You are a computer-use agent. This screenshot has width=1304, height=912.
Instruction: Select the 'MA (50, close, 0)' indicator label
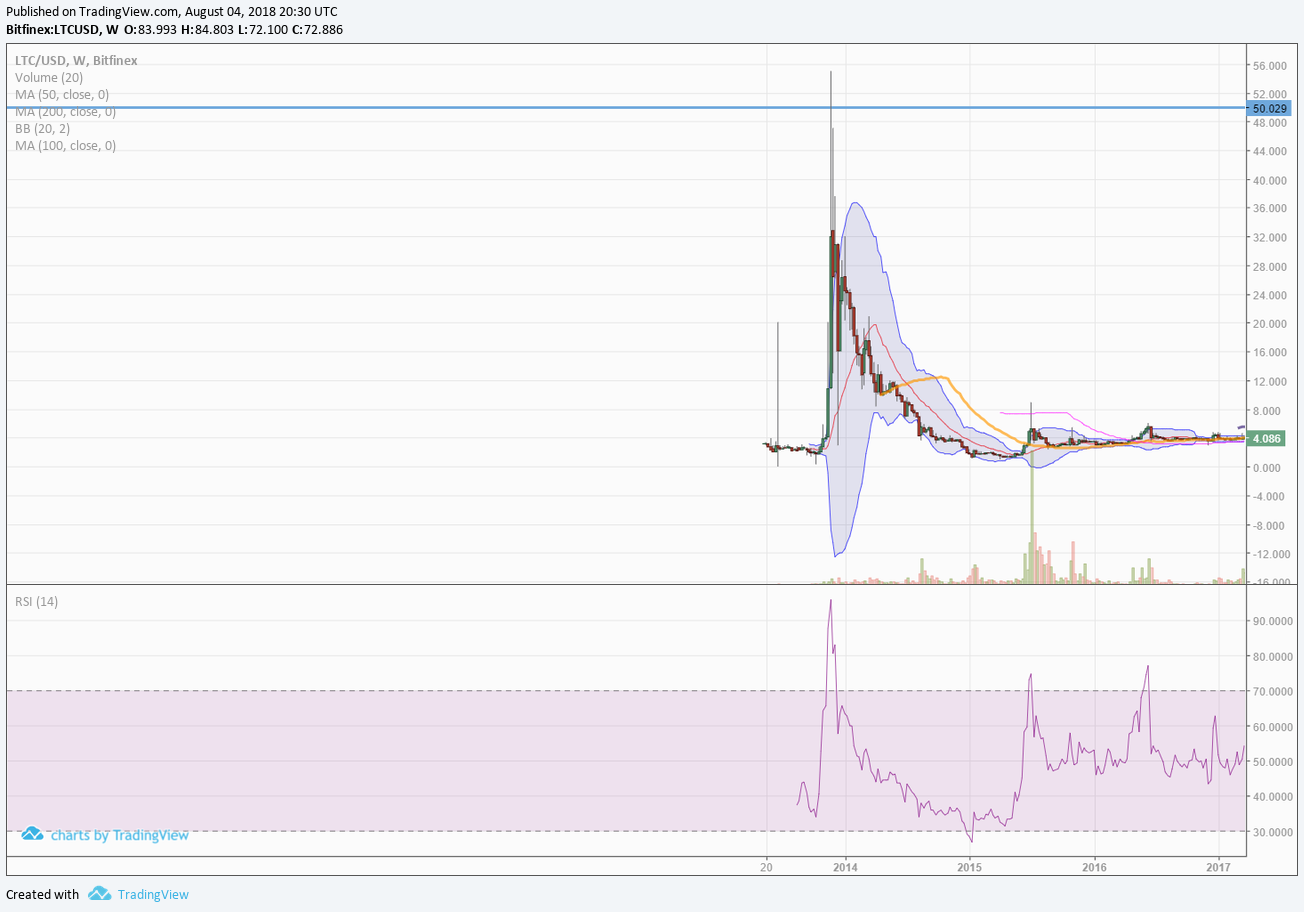[62, 94]
